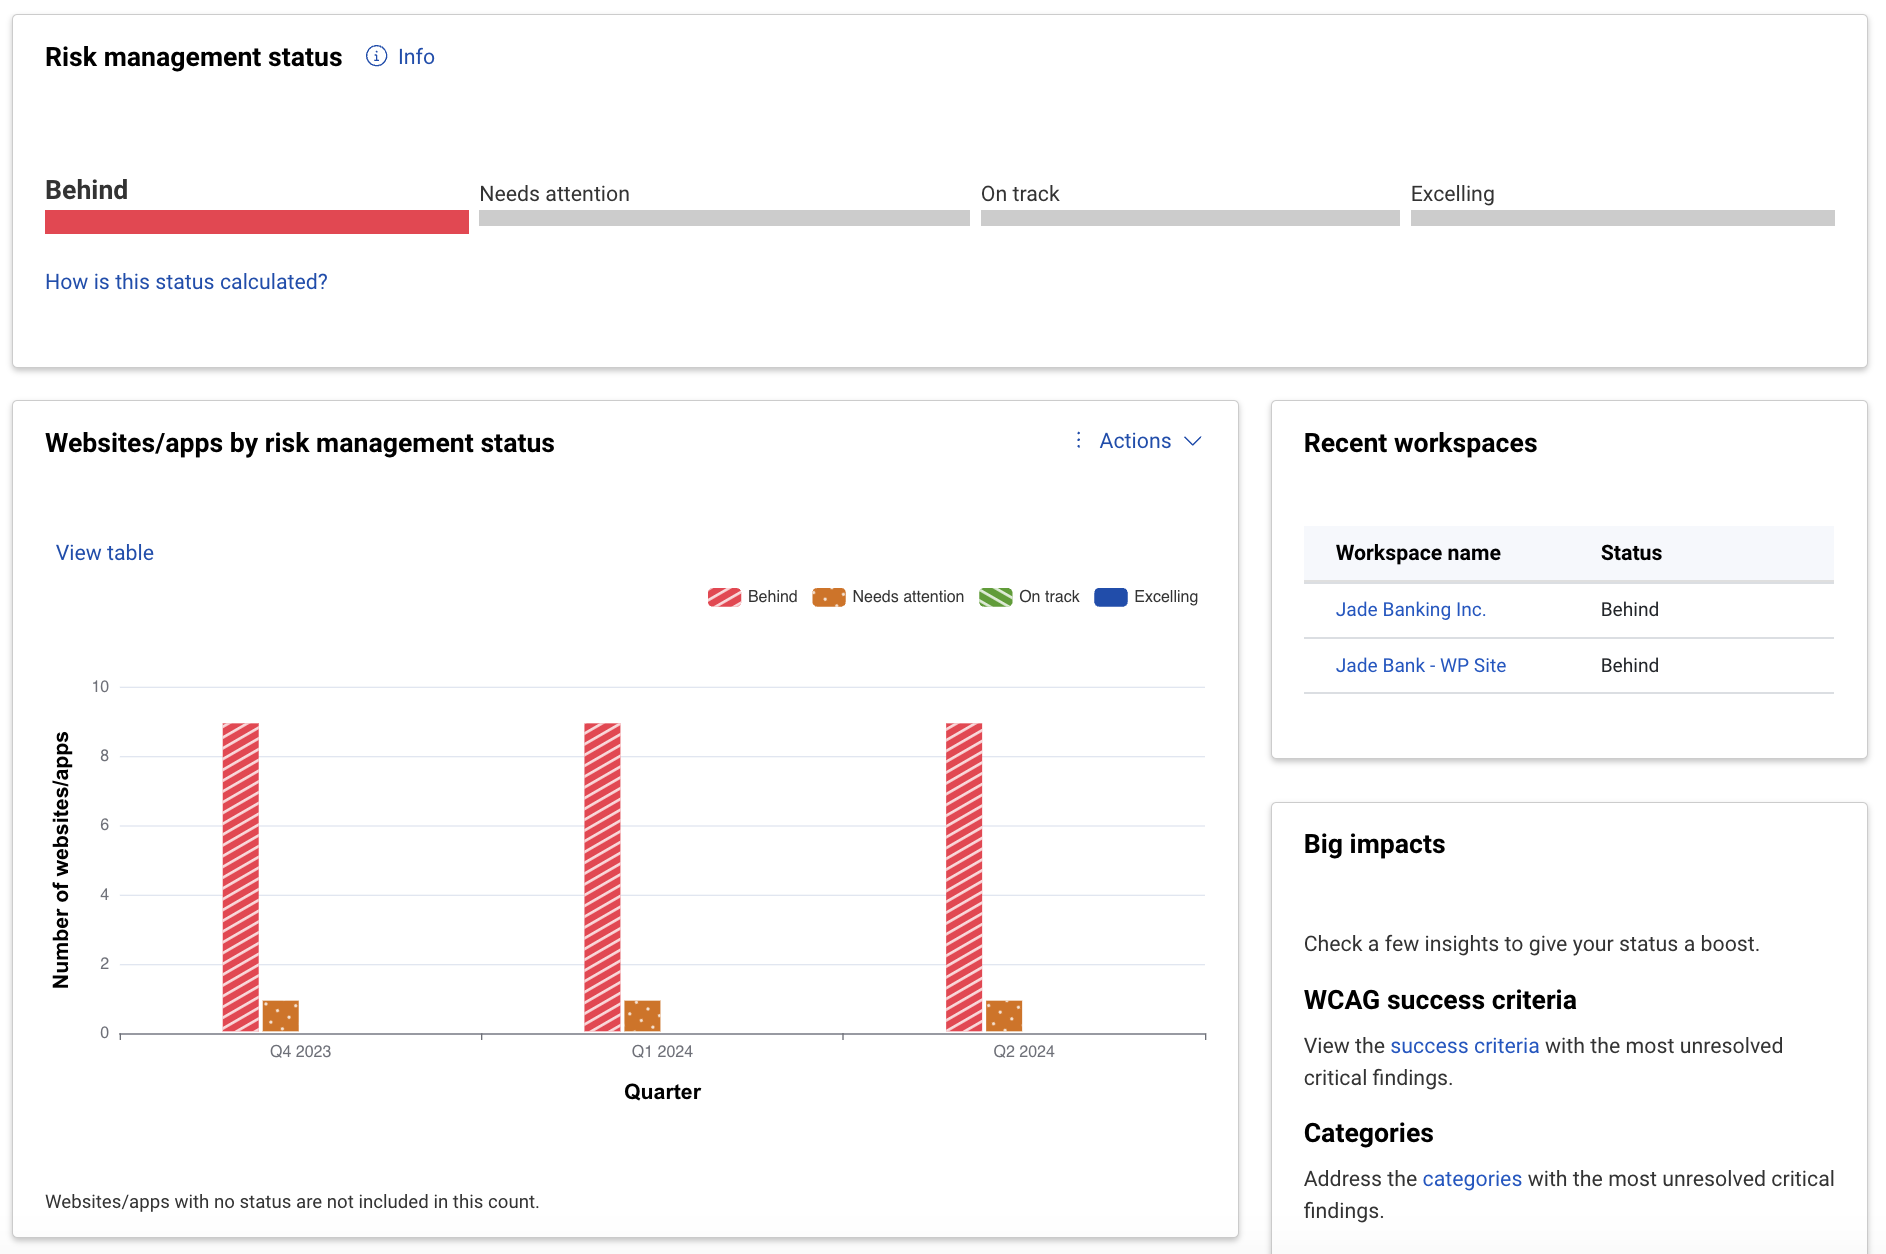
Task: Follow the categories link
Action: 1471,1179
